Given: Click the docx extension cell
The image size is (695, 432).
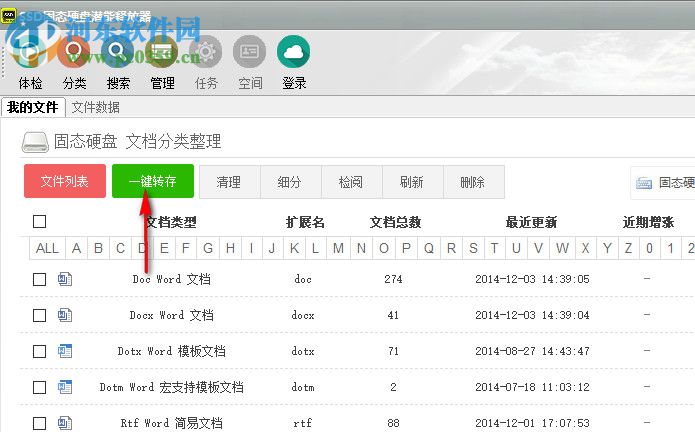Looking at the screenshot, I should pyautogui.click(x=303, y=315).
